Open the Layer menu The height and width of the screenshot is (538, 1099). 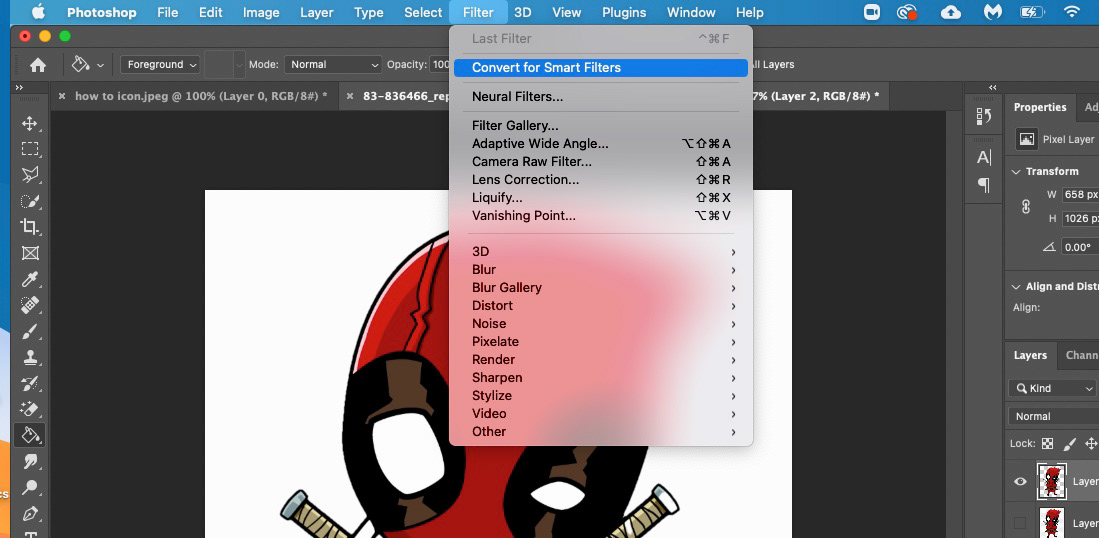[x=316, y=13]
